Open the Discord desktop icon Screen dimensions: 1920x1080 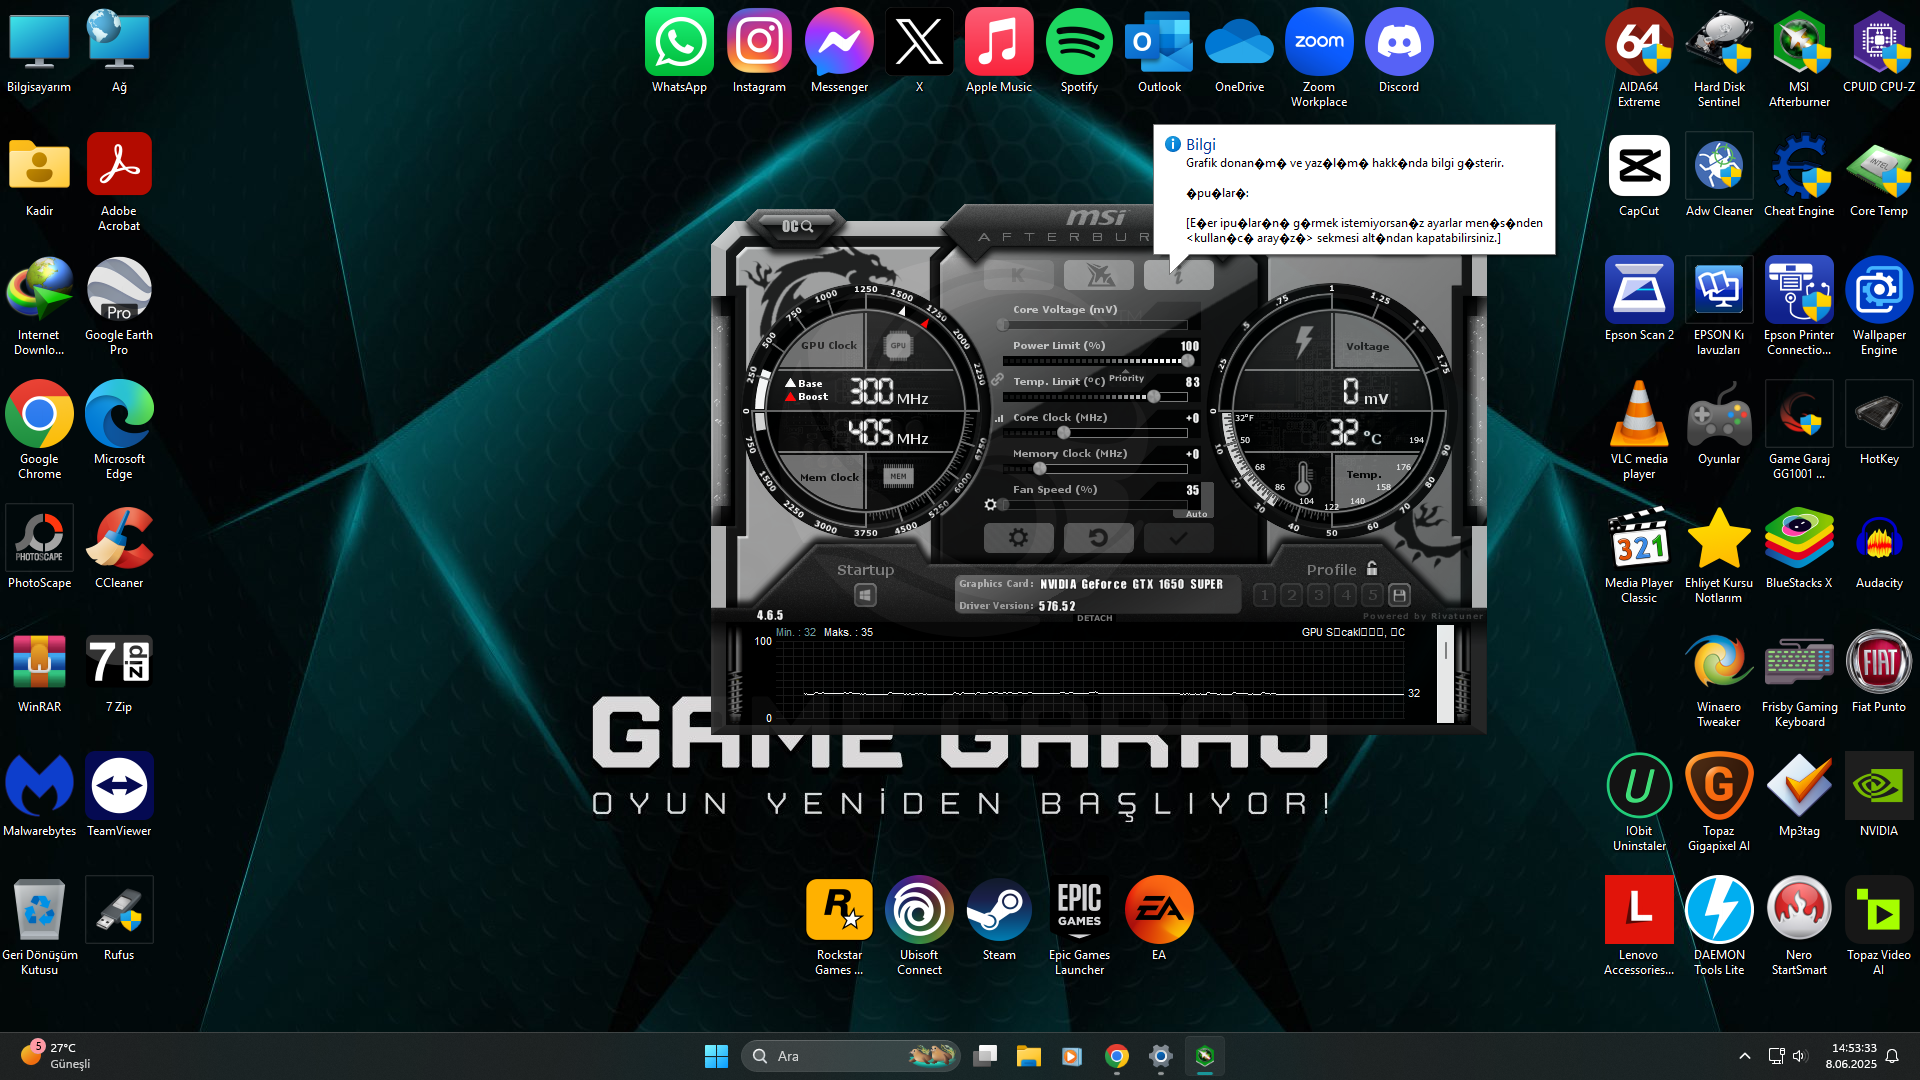[1399, 51]
